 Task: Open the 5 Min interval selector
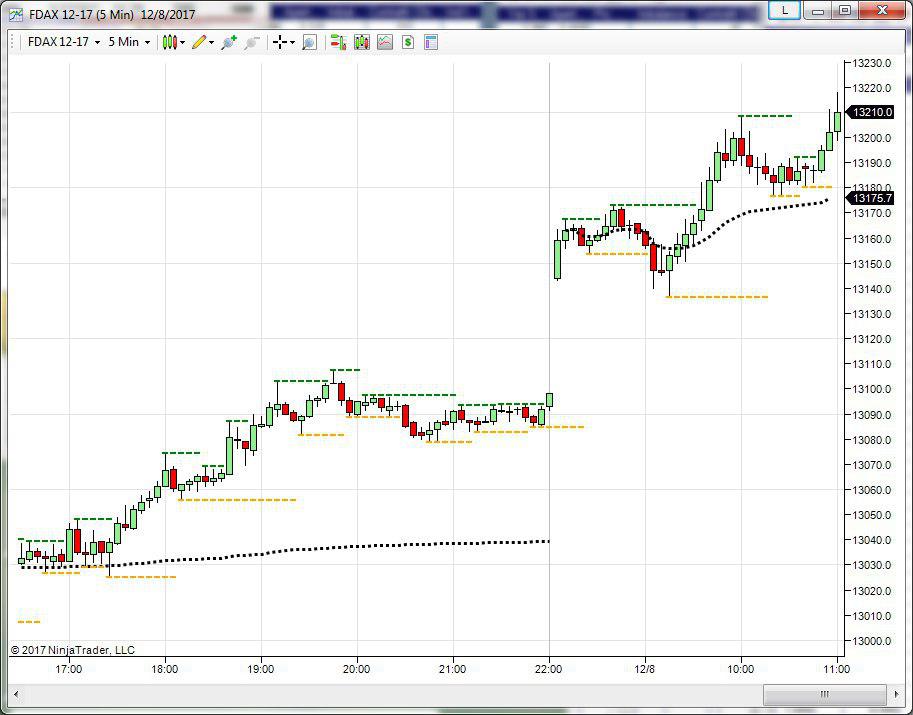[x=129, y=42]
